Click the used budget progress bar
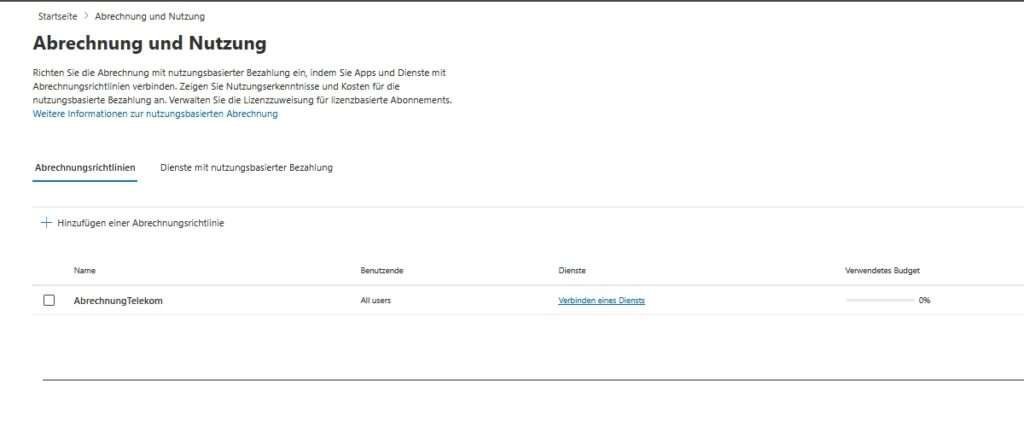 [x=878, y=300]
